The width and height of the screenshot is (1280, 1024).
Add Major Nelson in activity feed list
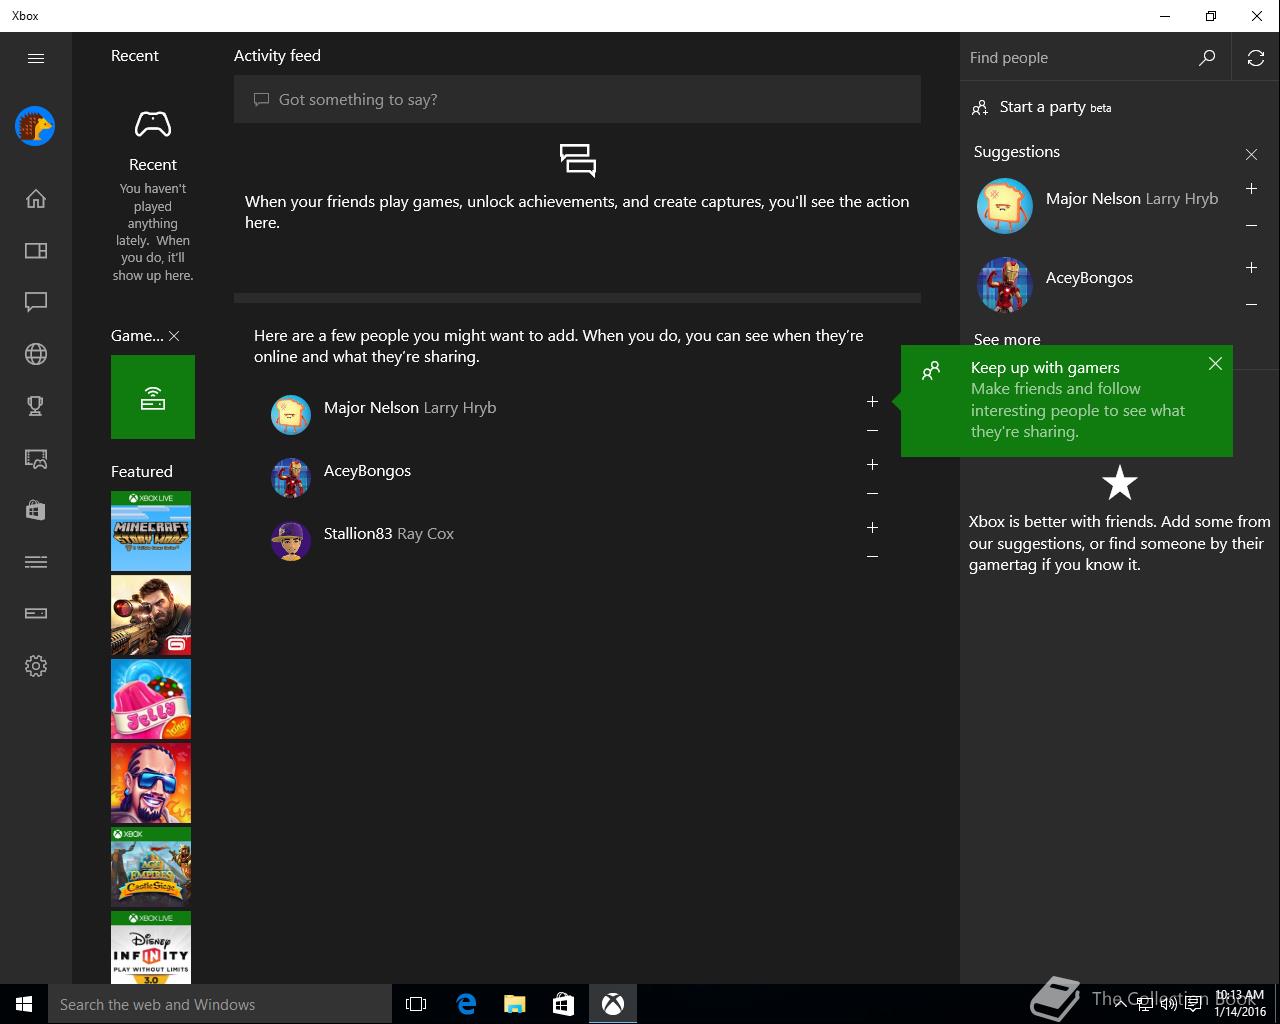click(872, 401)
